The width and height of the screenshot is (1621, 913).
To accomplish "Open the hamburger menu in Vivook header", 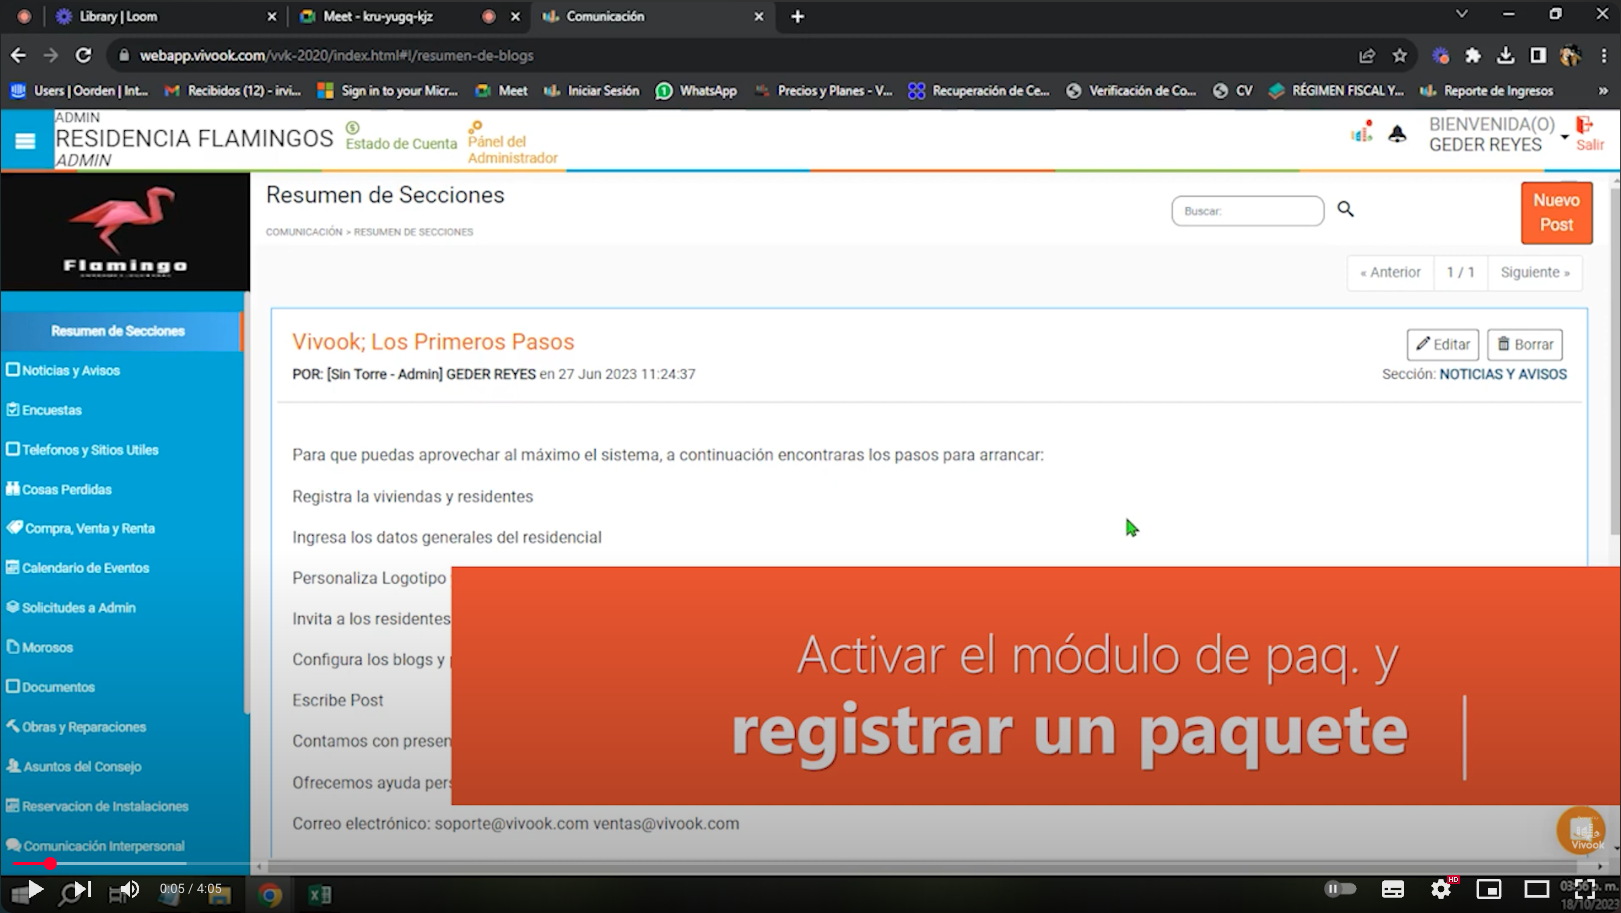I will (x=26, y=141).
